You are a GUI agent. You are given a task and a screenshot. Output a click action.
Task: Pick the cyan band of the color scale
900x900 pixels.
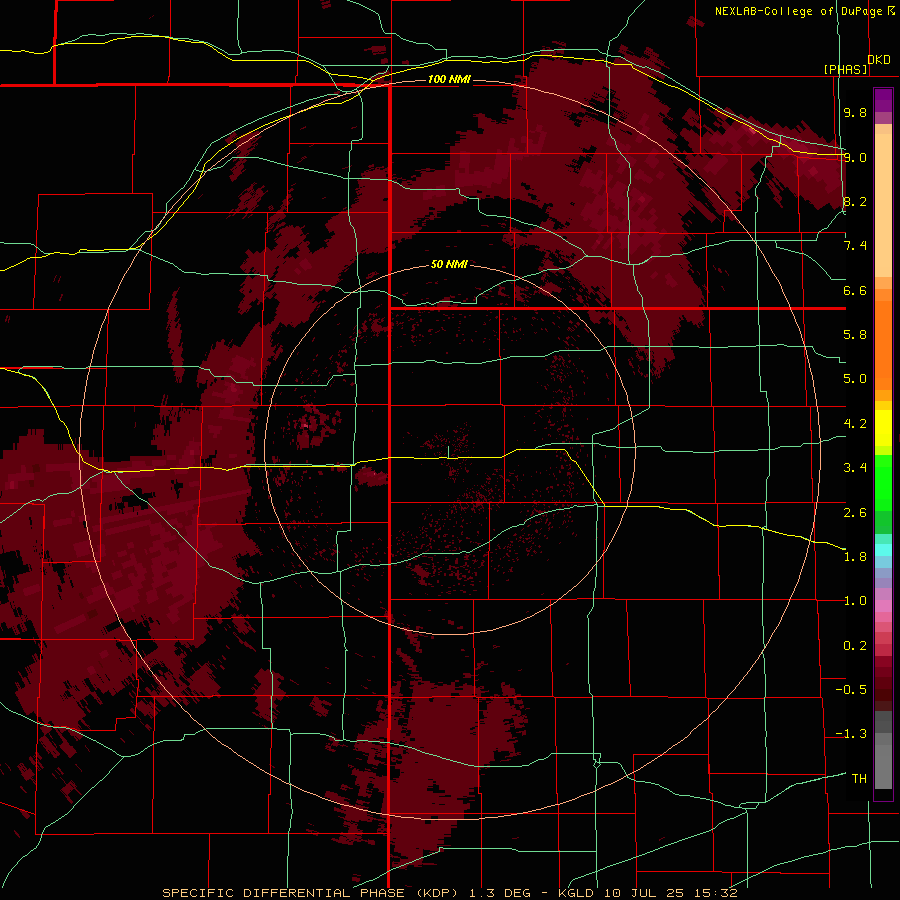coord(883,550)
